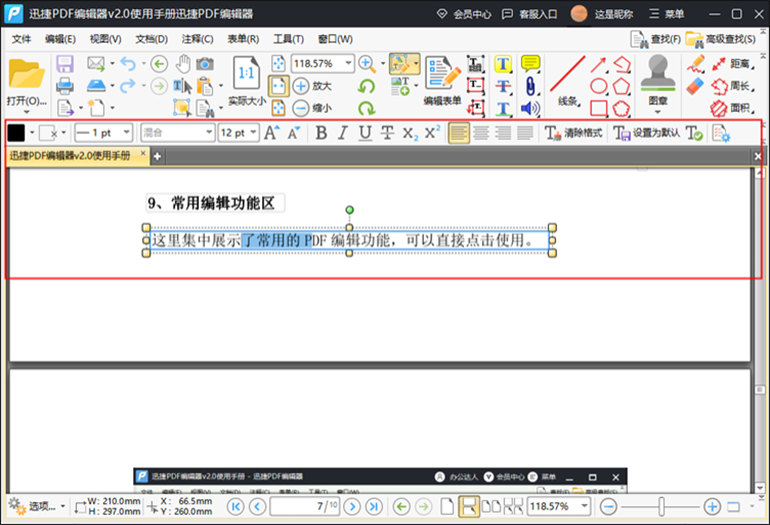
Task: Set right text alignment
Action: [503, 133]
